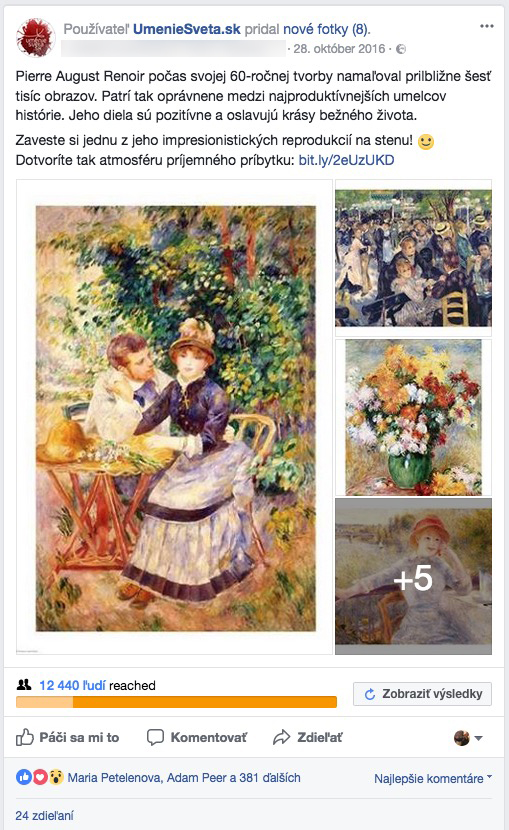Open the large Renoir garden couple painting
The height and width of the screenshot is (830, 509).
click(x=175, y=417)
